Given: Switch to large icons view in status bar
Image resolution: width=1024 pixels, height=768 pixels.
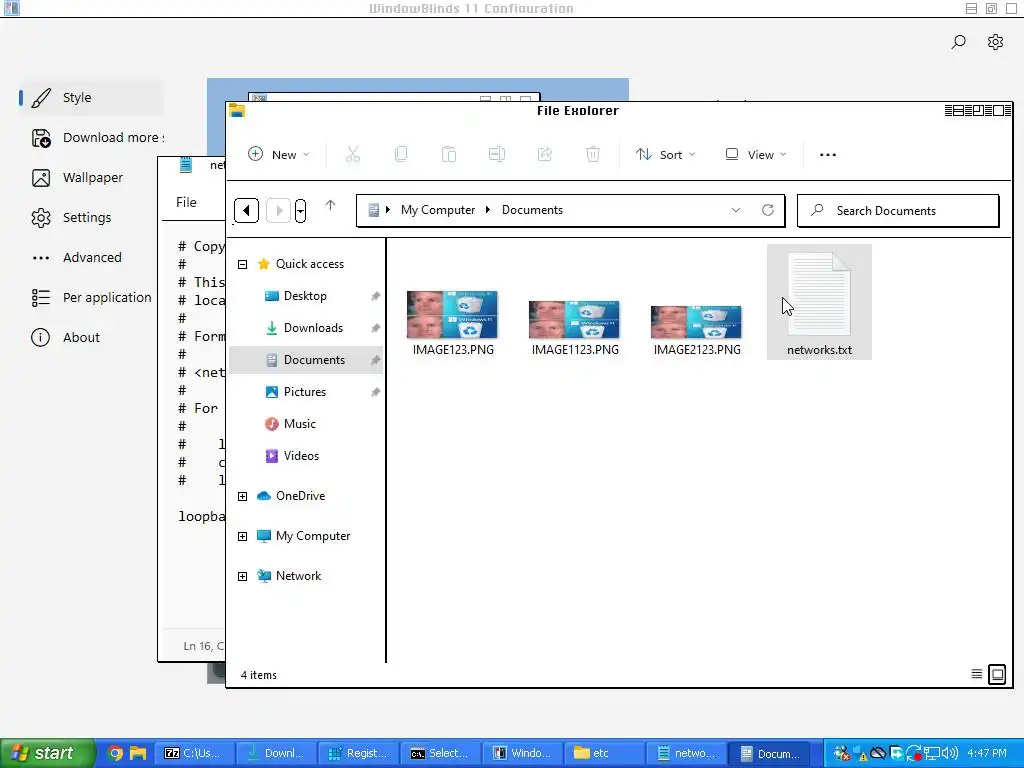Looking at the screenshot, I should coord(997,674).
